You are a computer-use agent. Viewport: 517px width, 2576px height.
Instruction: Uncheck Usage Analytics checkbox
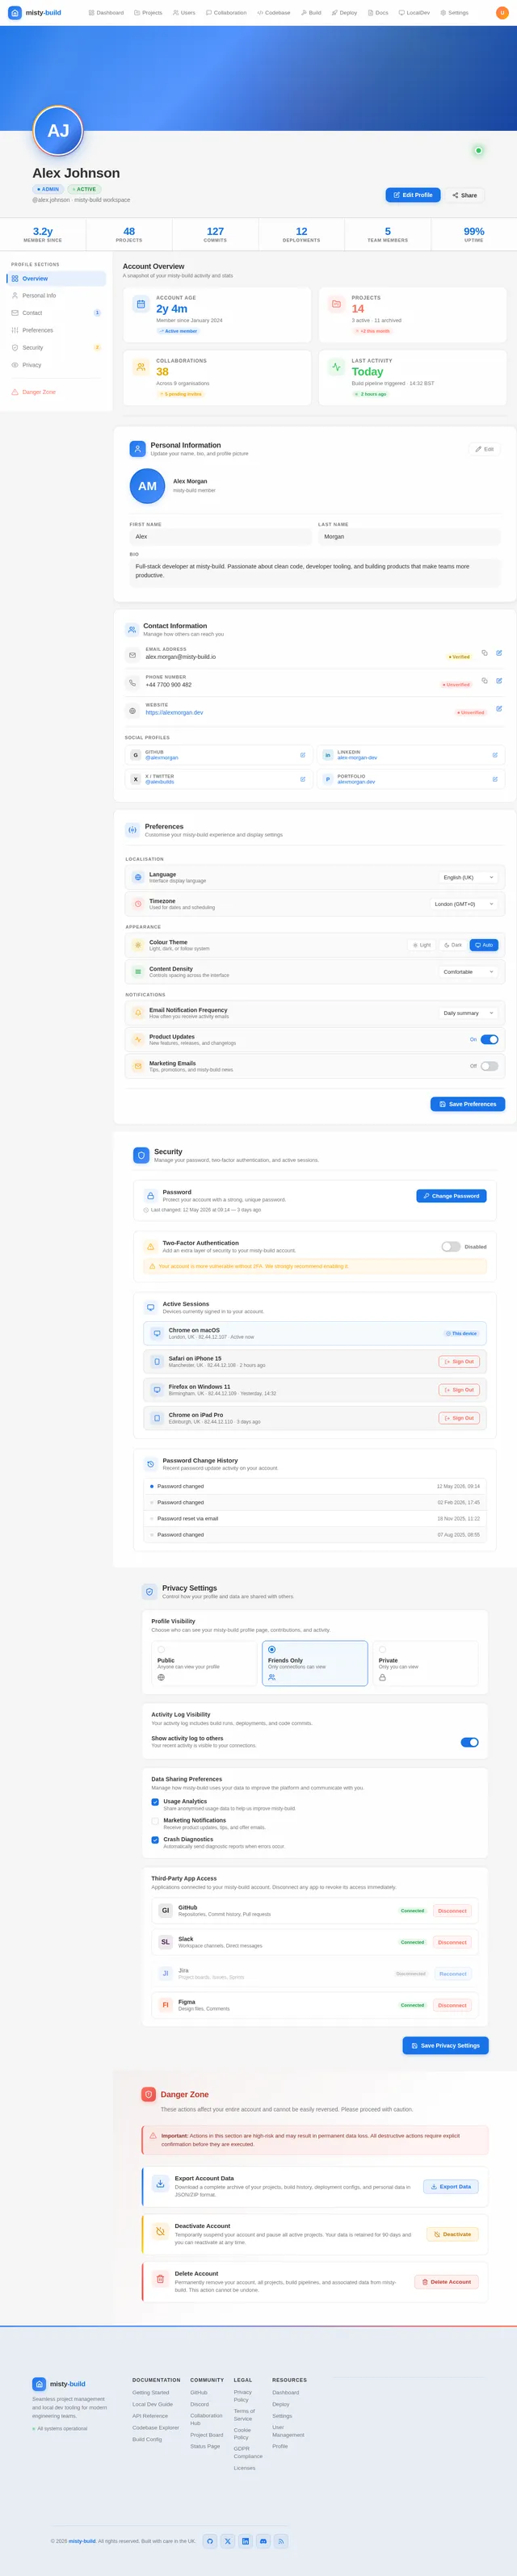[x=155, y=1802]
